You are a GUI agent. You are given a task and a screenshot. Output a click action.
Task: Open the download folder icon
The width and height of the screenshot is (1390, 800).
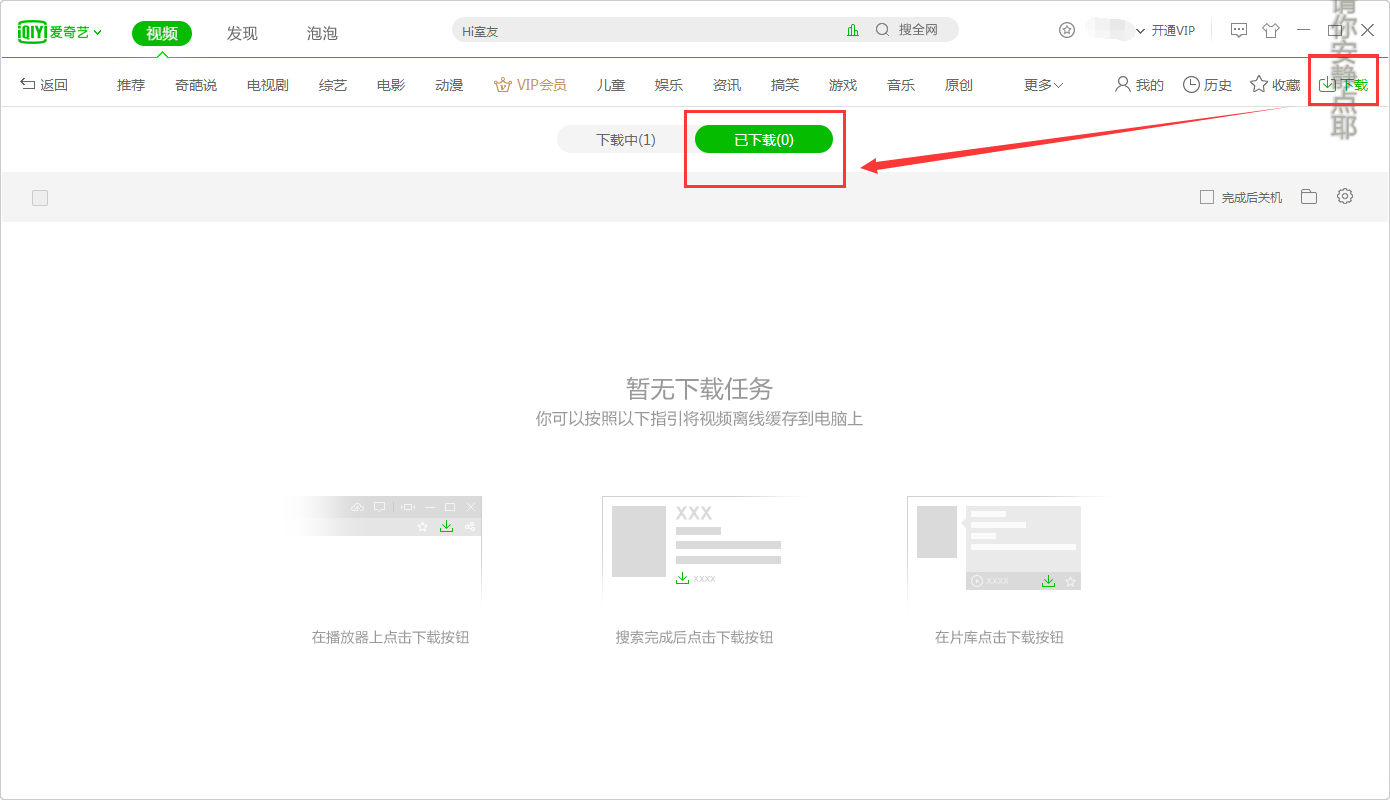pos(1308,196)
